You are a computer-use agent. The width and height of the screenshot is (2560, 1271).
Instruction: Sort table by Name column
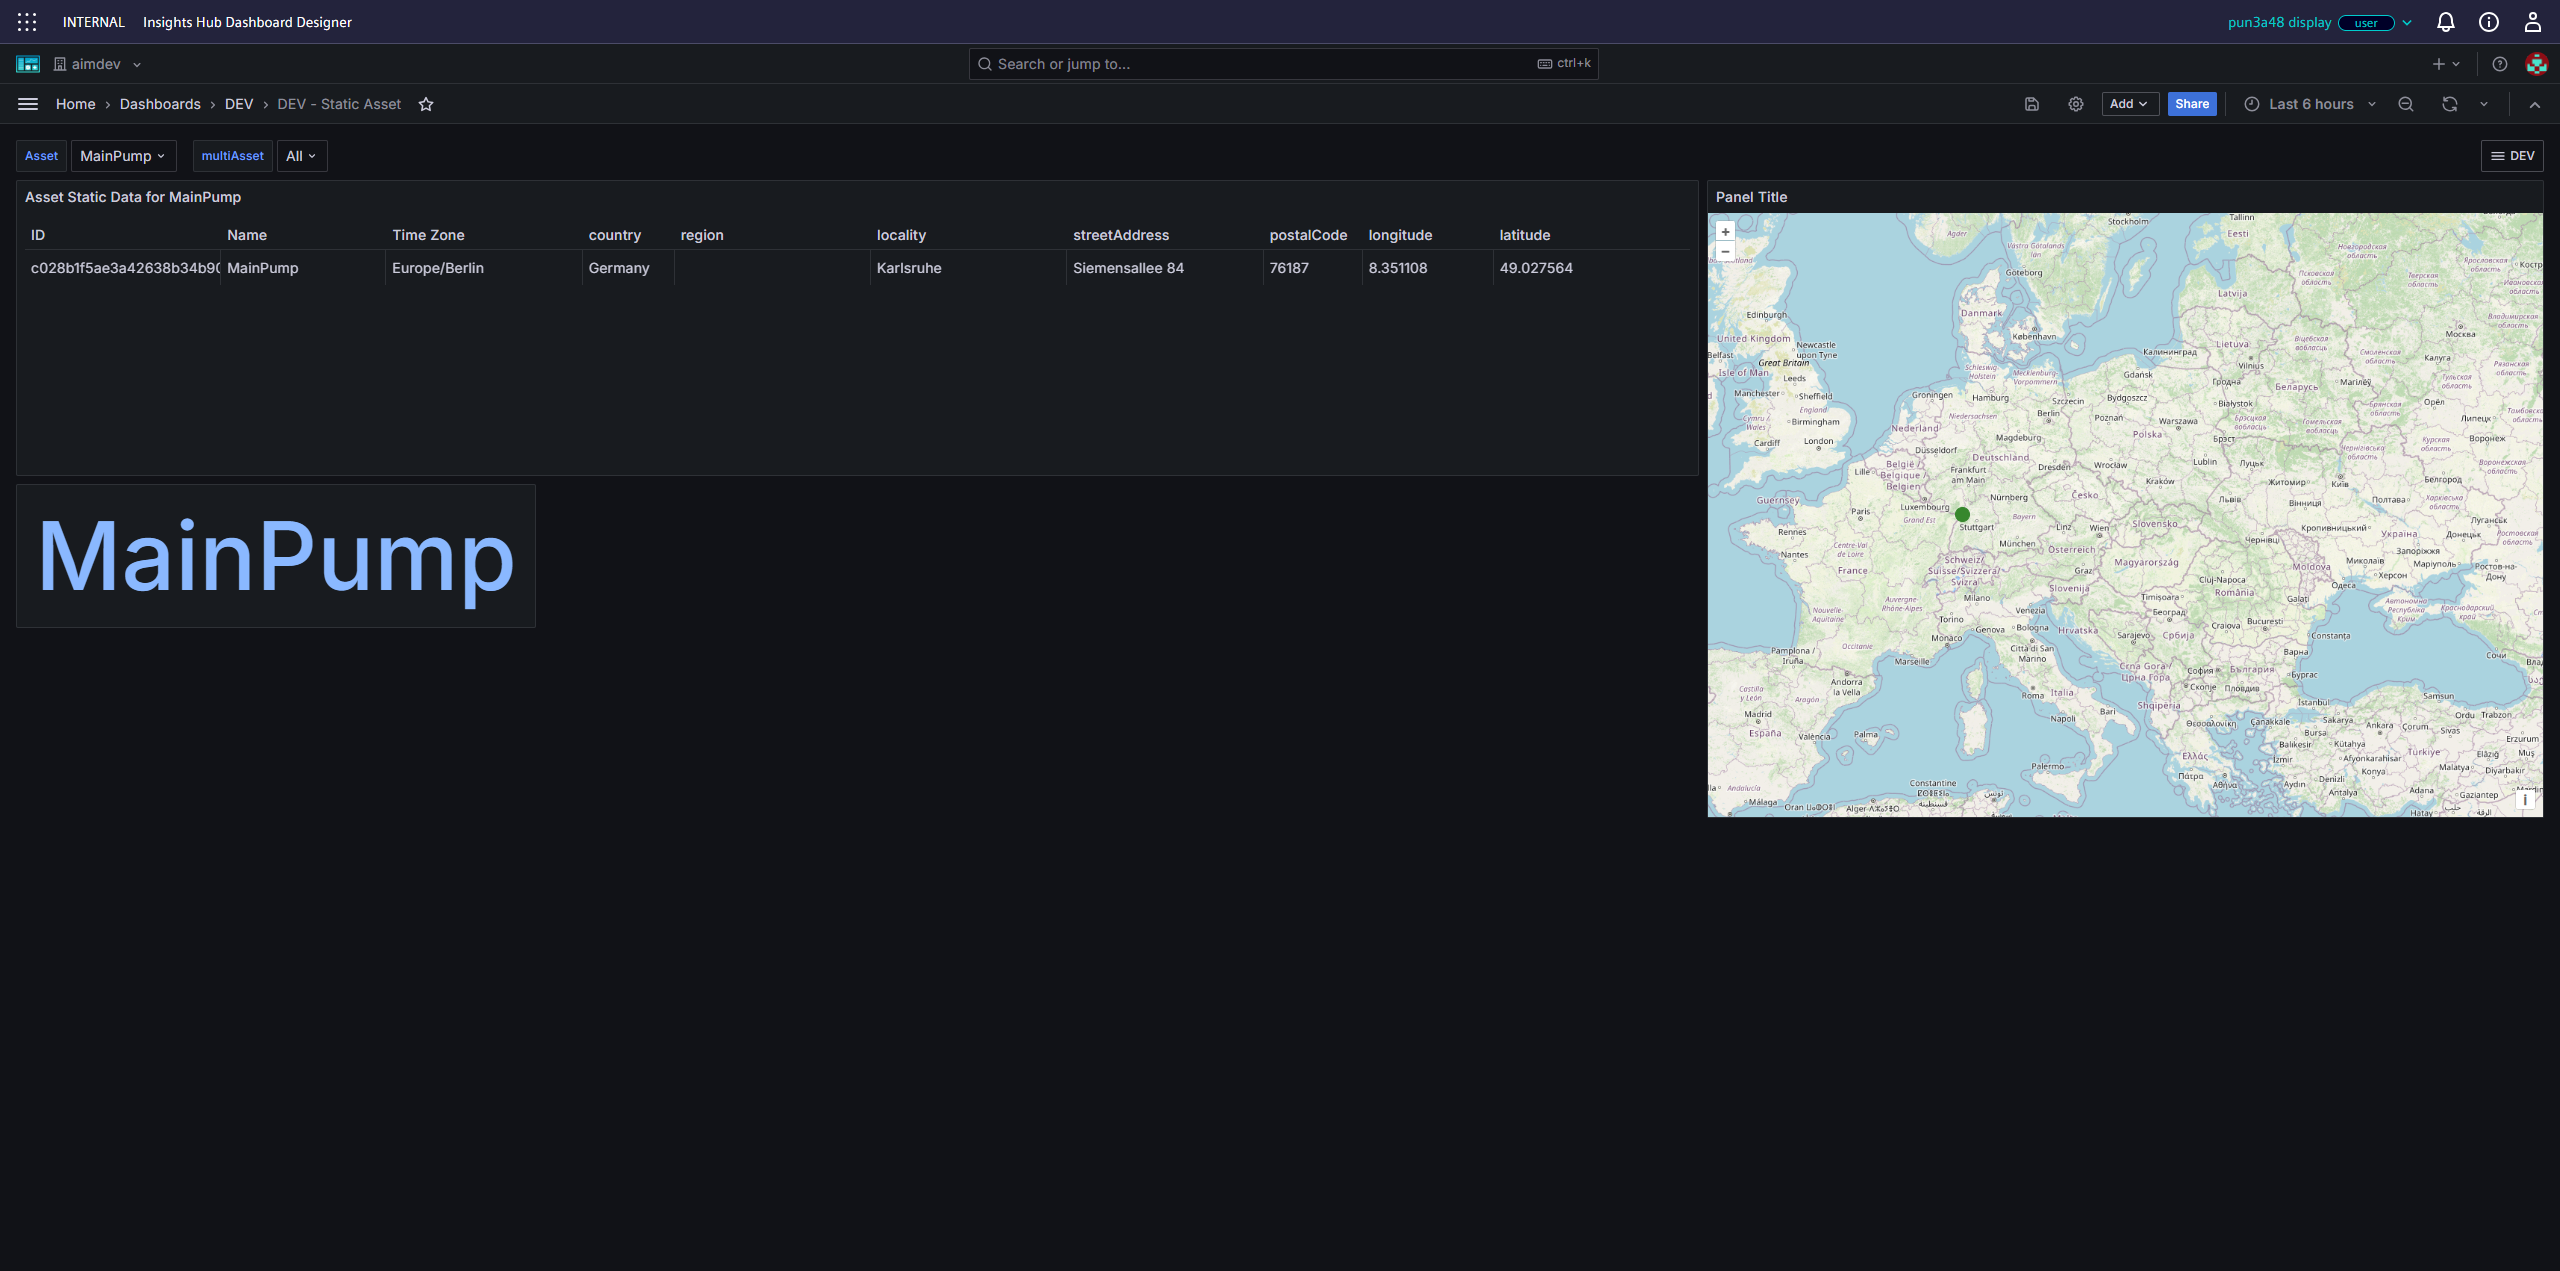[247, 235]
